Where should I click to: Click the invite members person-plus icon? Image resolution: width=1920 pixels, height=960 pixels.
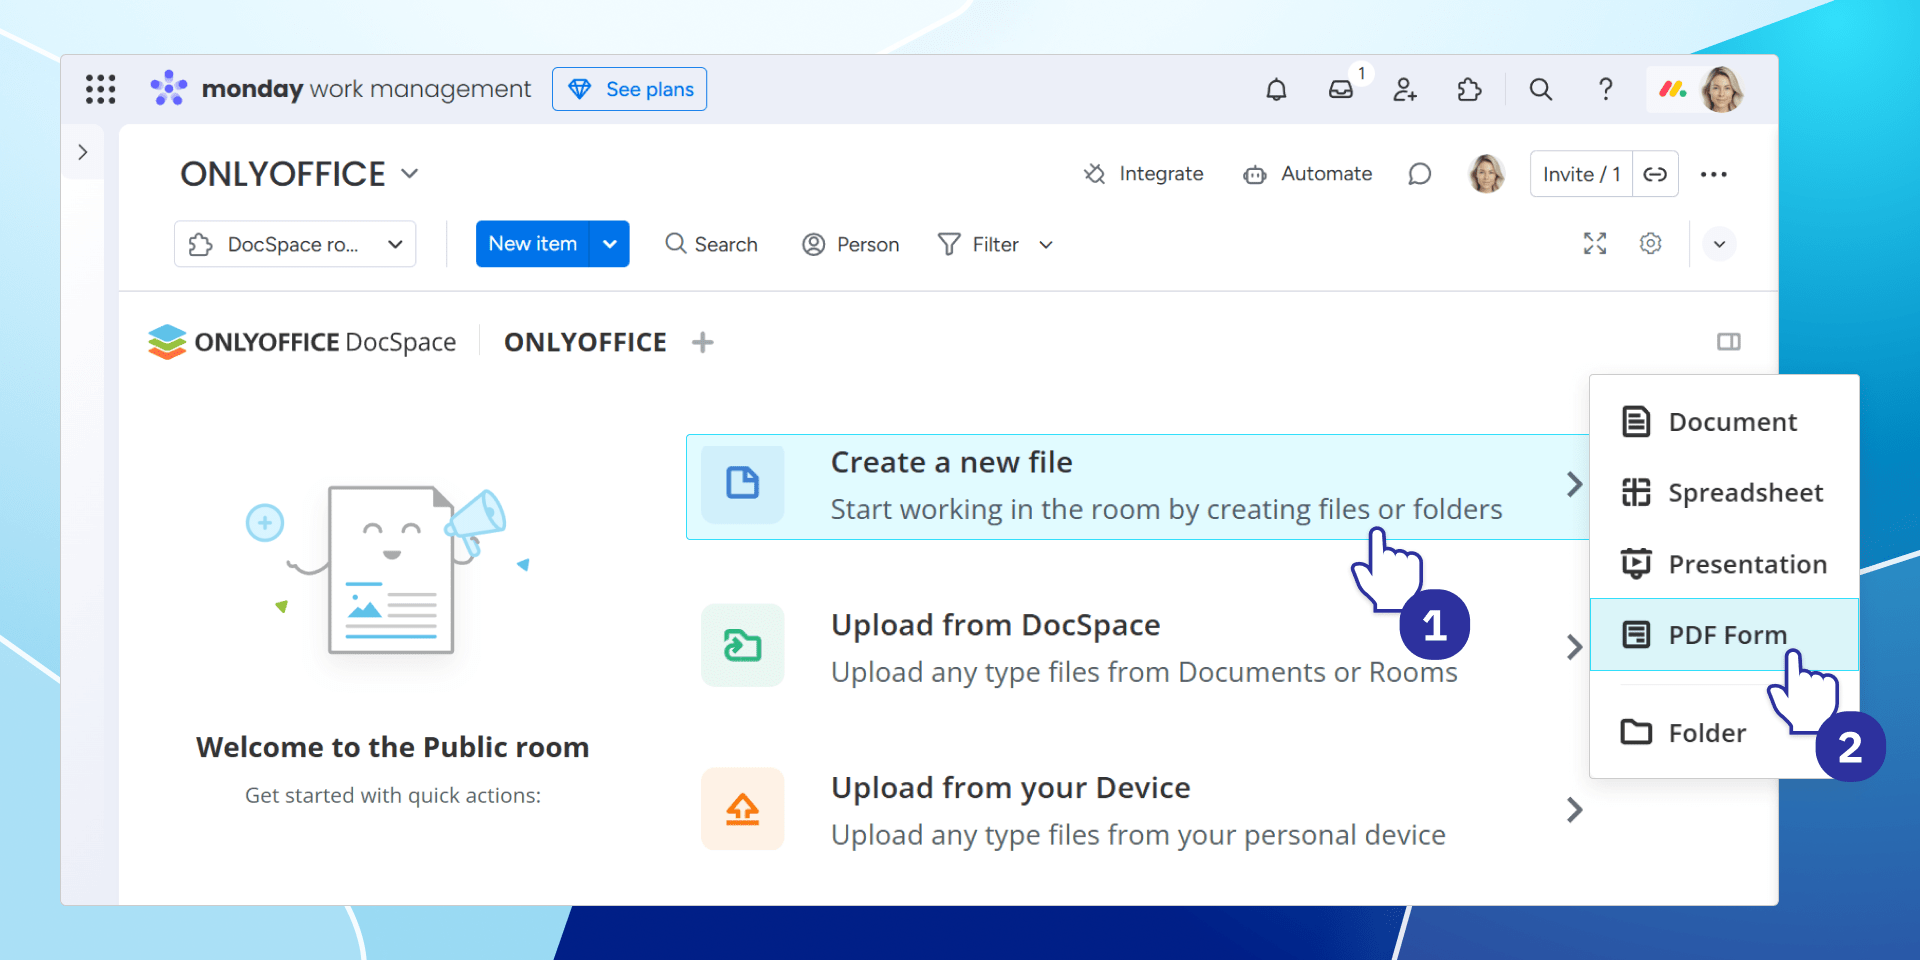pyautogui.click(x=1405, y=89)
